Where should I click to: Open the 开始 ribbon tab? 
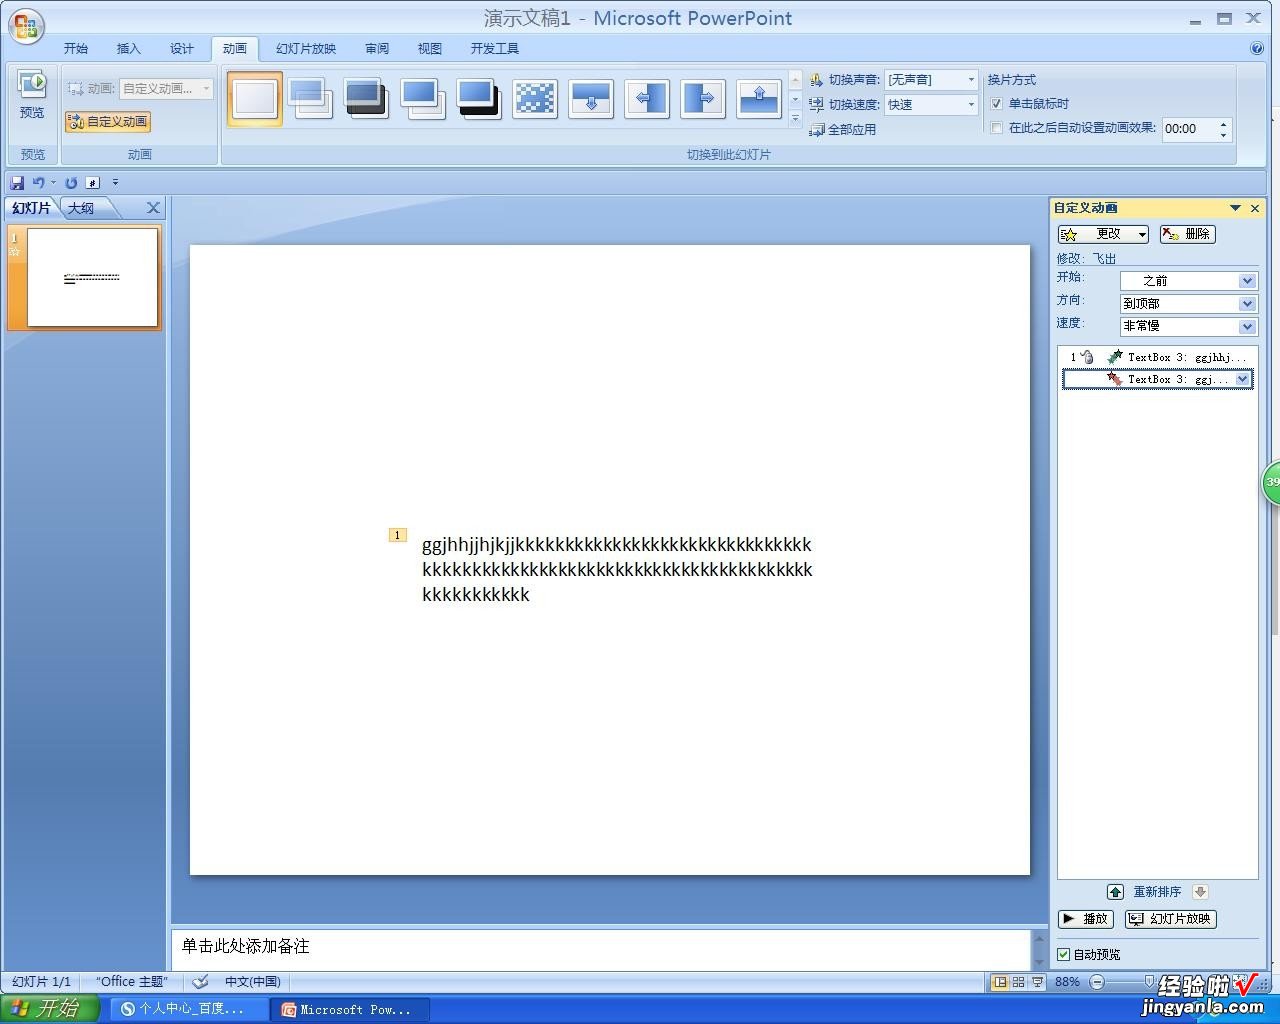click(x=76, y=48)
